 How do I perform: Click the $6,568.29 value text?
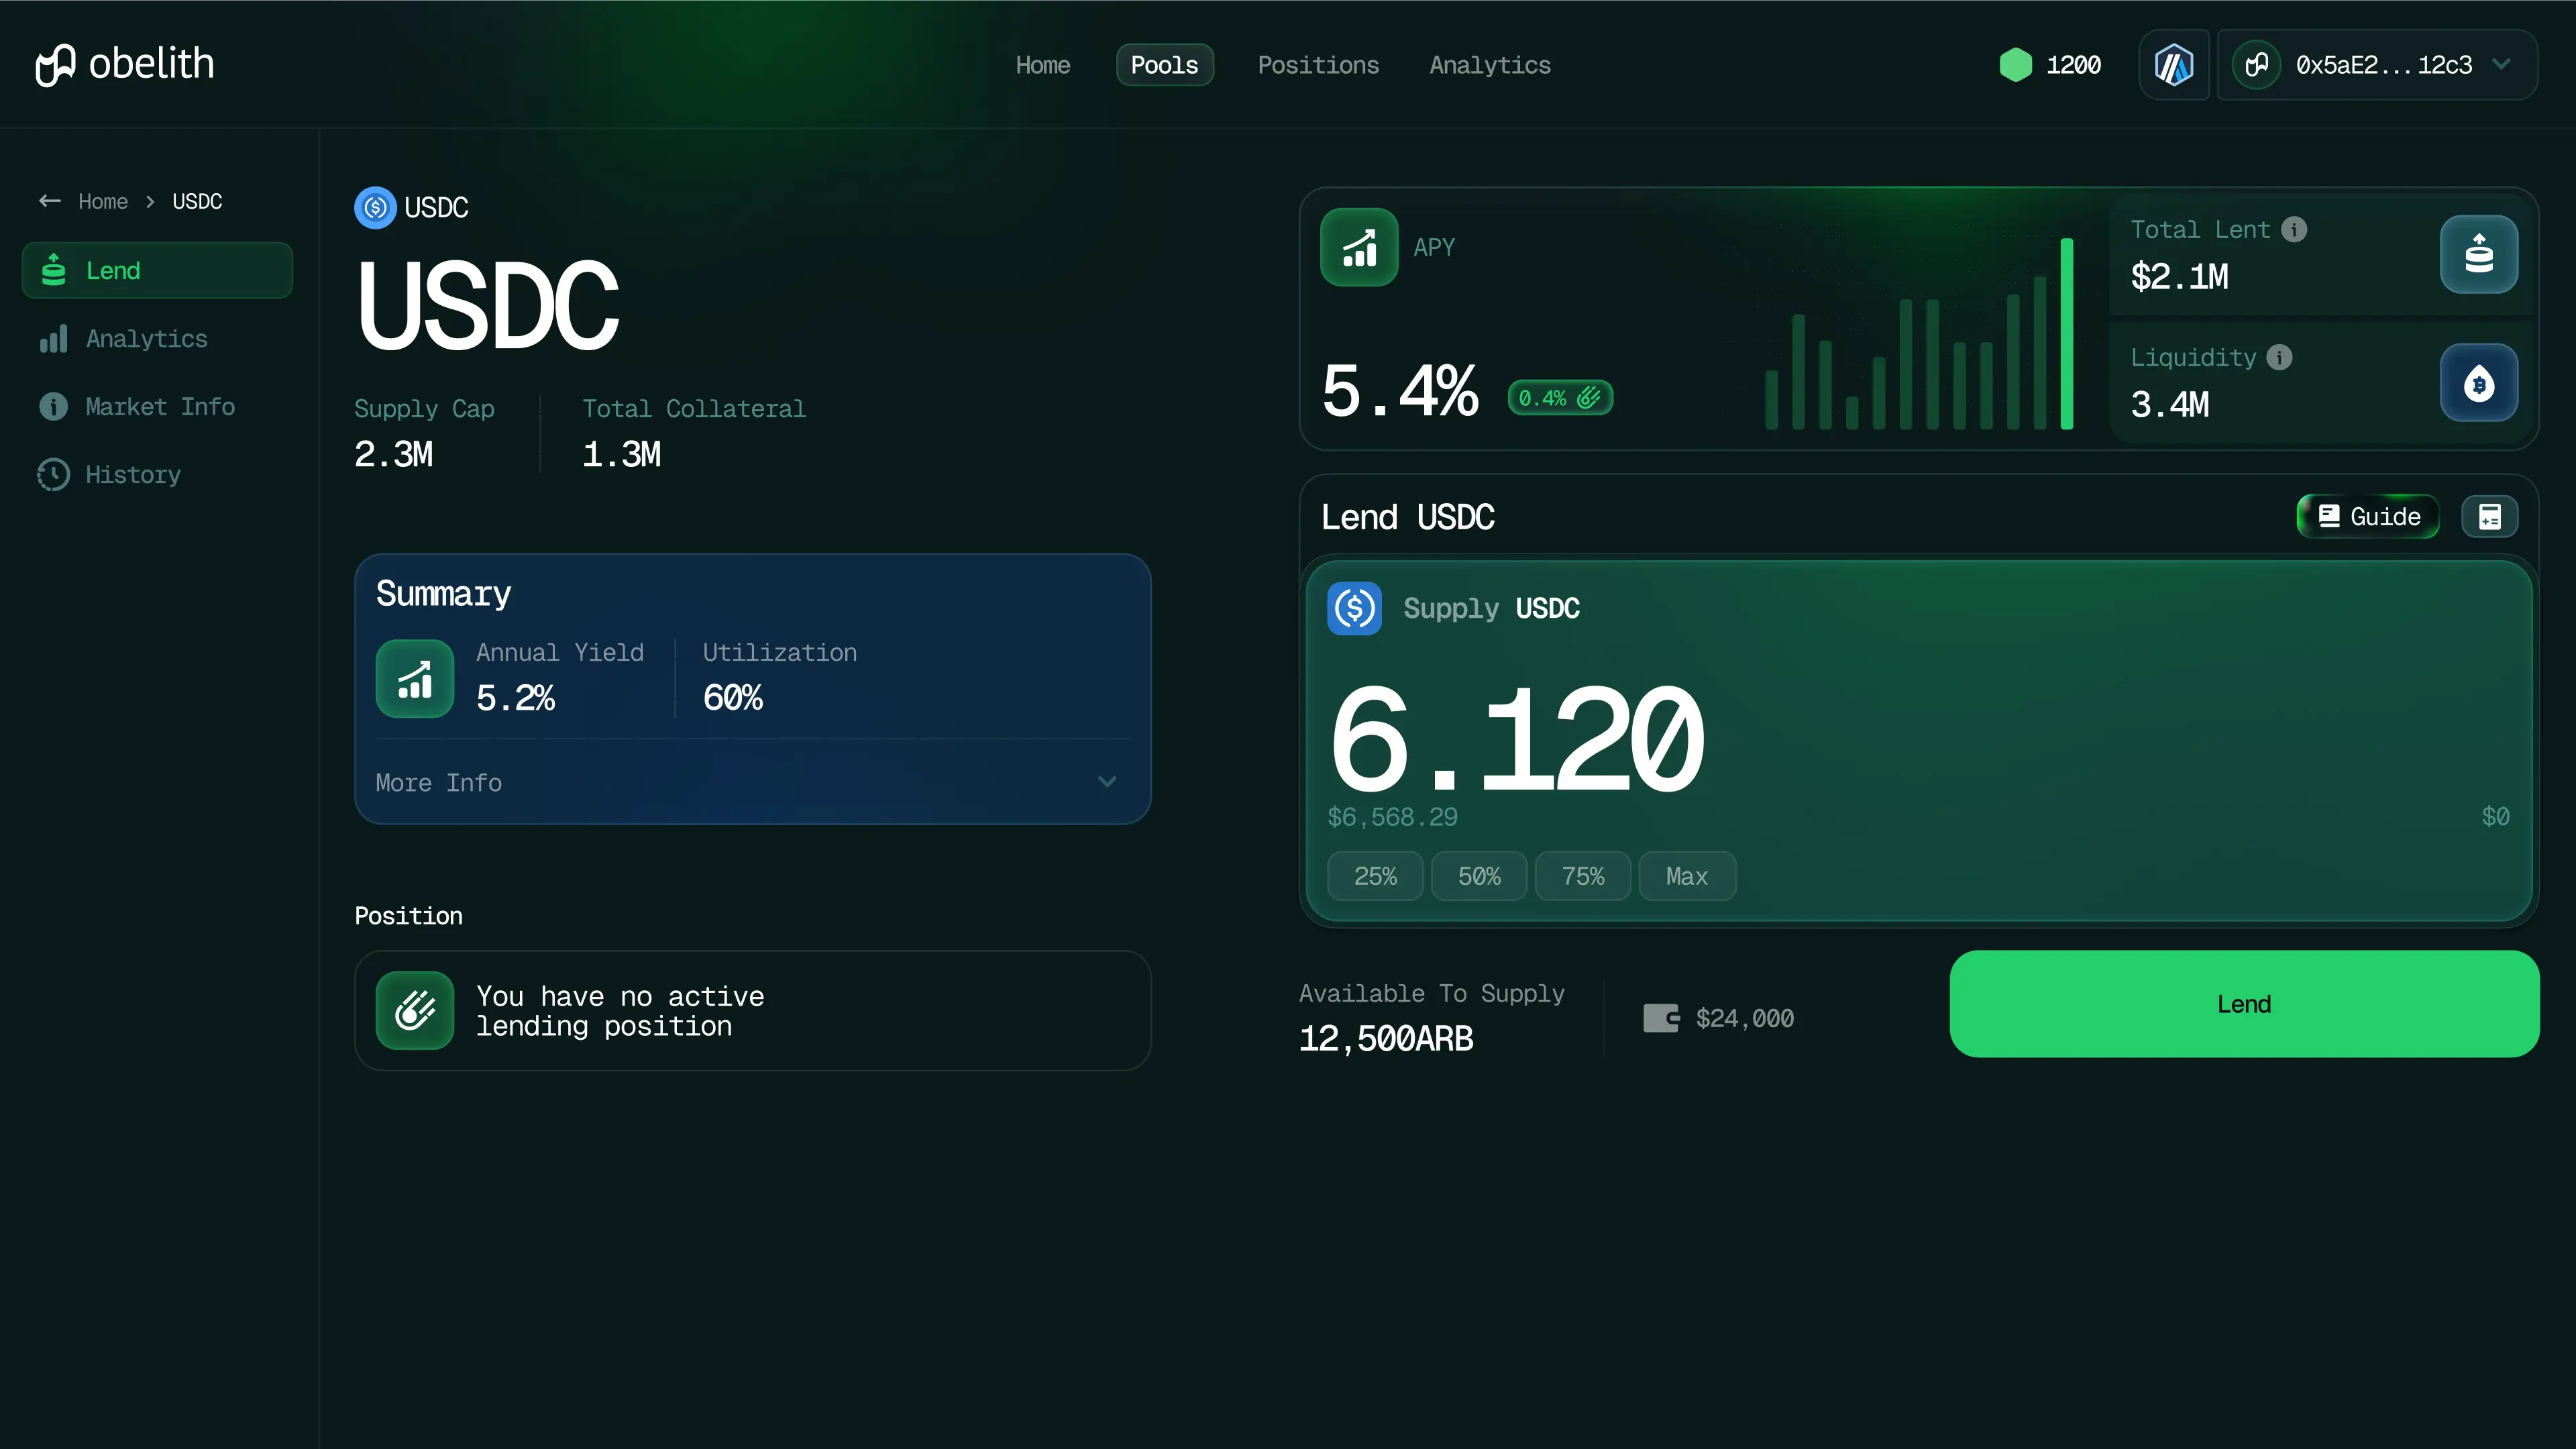coord(1392,817)
